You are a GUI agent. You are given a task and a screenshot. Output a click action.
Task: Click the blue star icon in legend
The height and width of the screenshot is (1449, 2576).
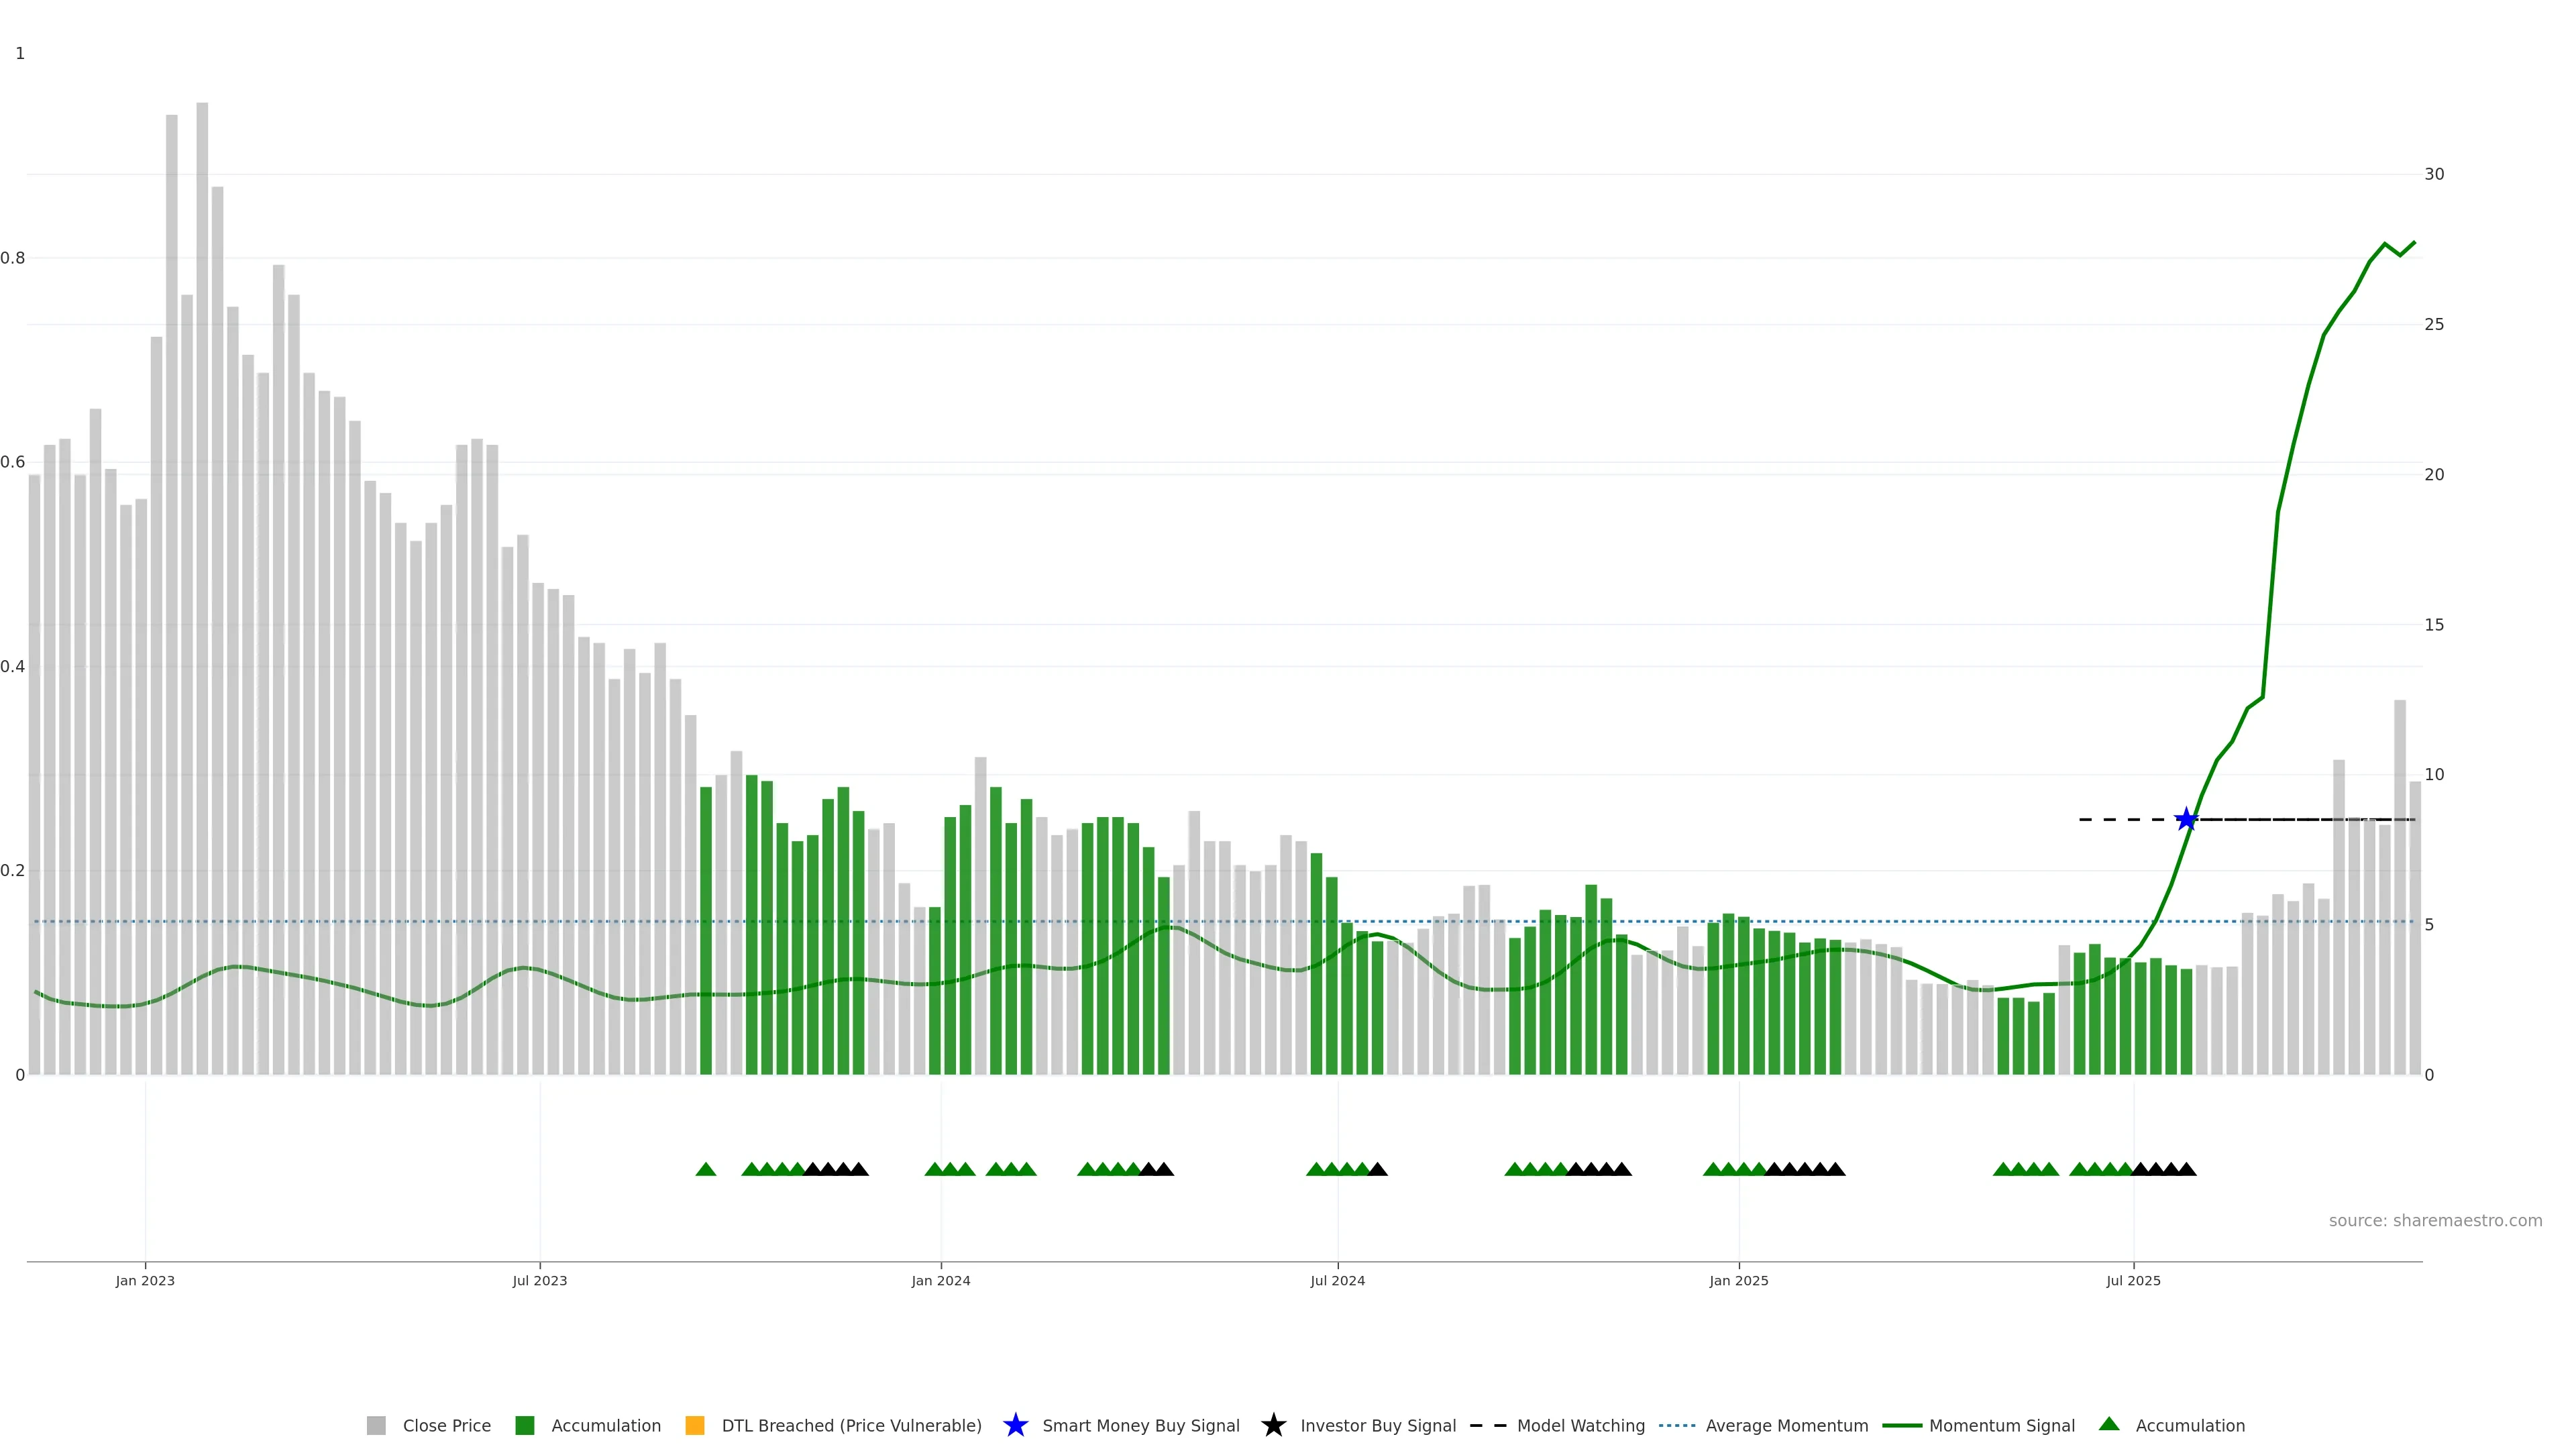pyautogui.click(x=1015, y=1426)
